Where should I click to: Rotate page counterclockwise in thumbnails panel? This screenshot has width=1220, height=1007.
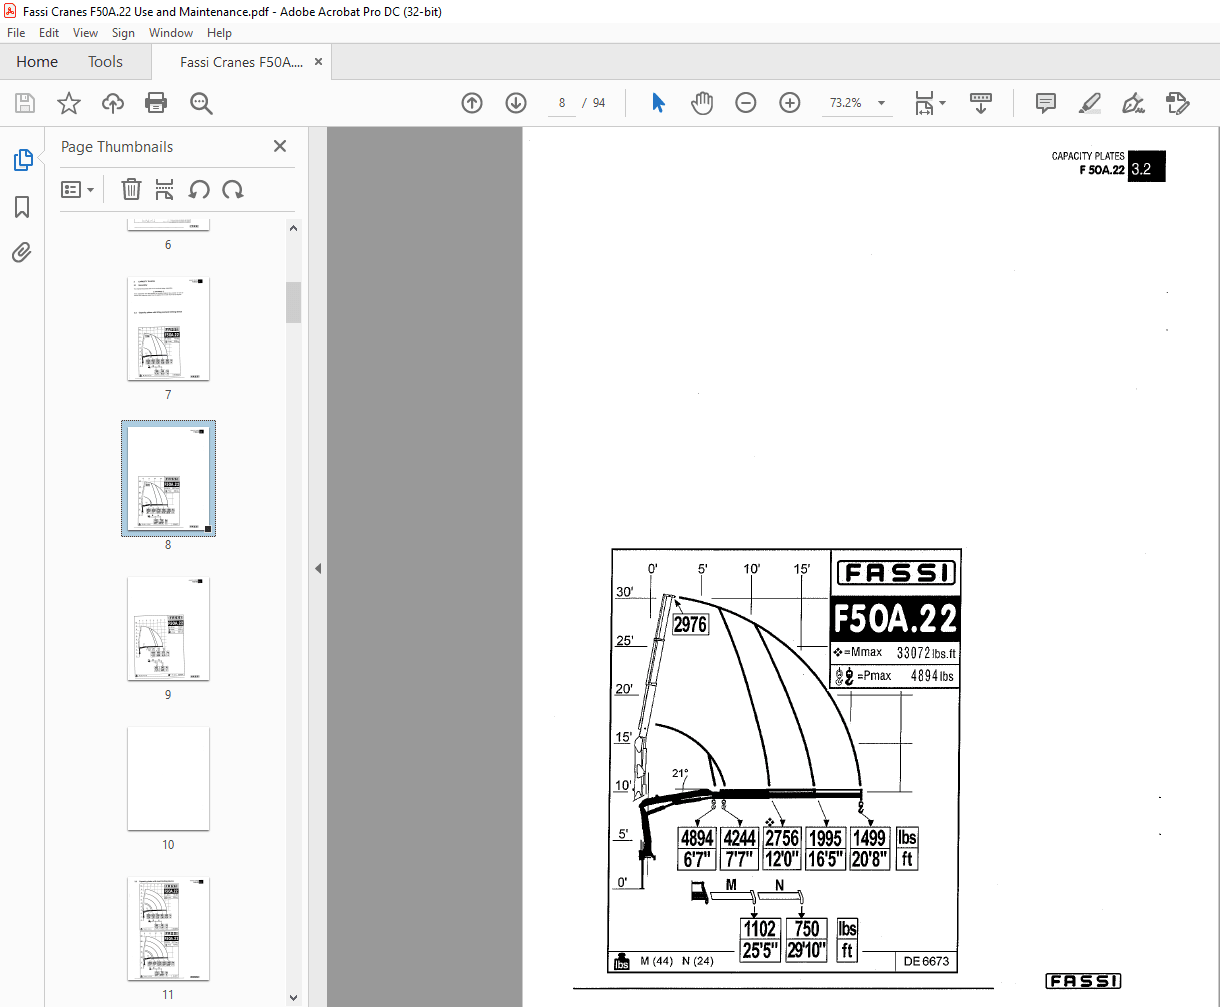[x=199, y=189]
